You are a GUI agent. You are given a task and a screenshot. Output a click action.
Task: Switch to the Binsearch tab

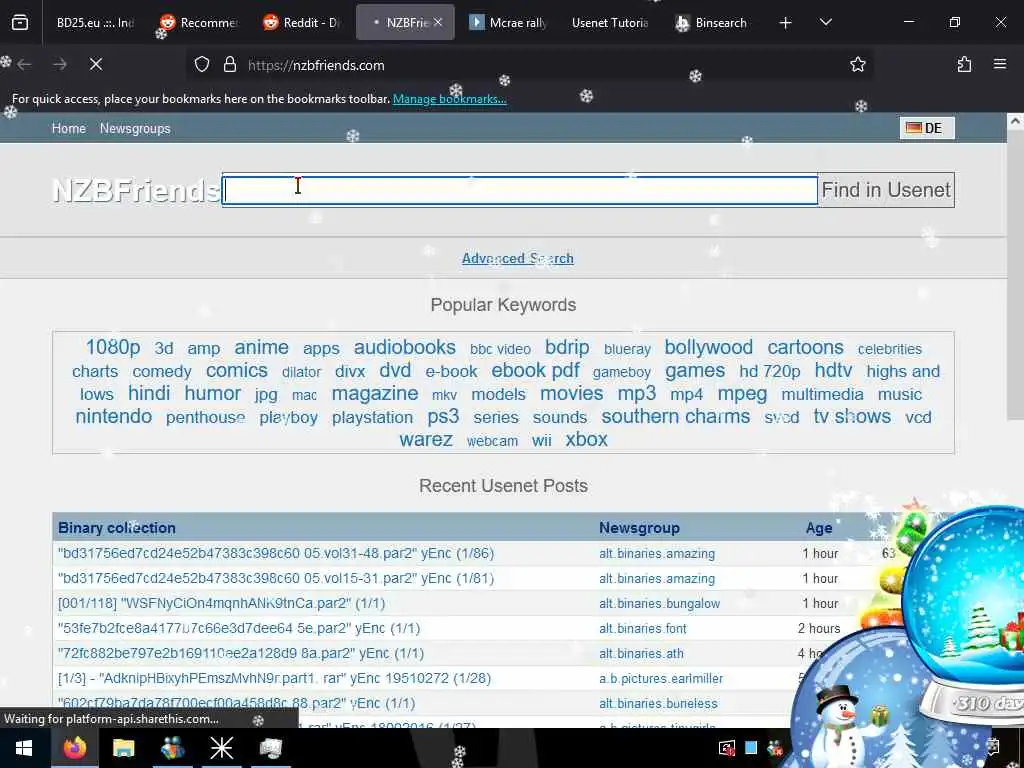point(713,23)
